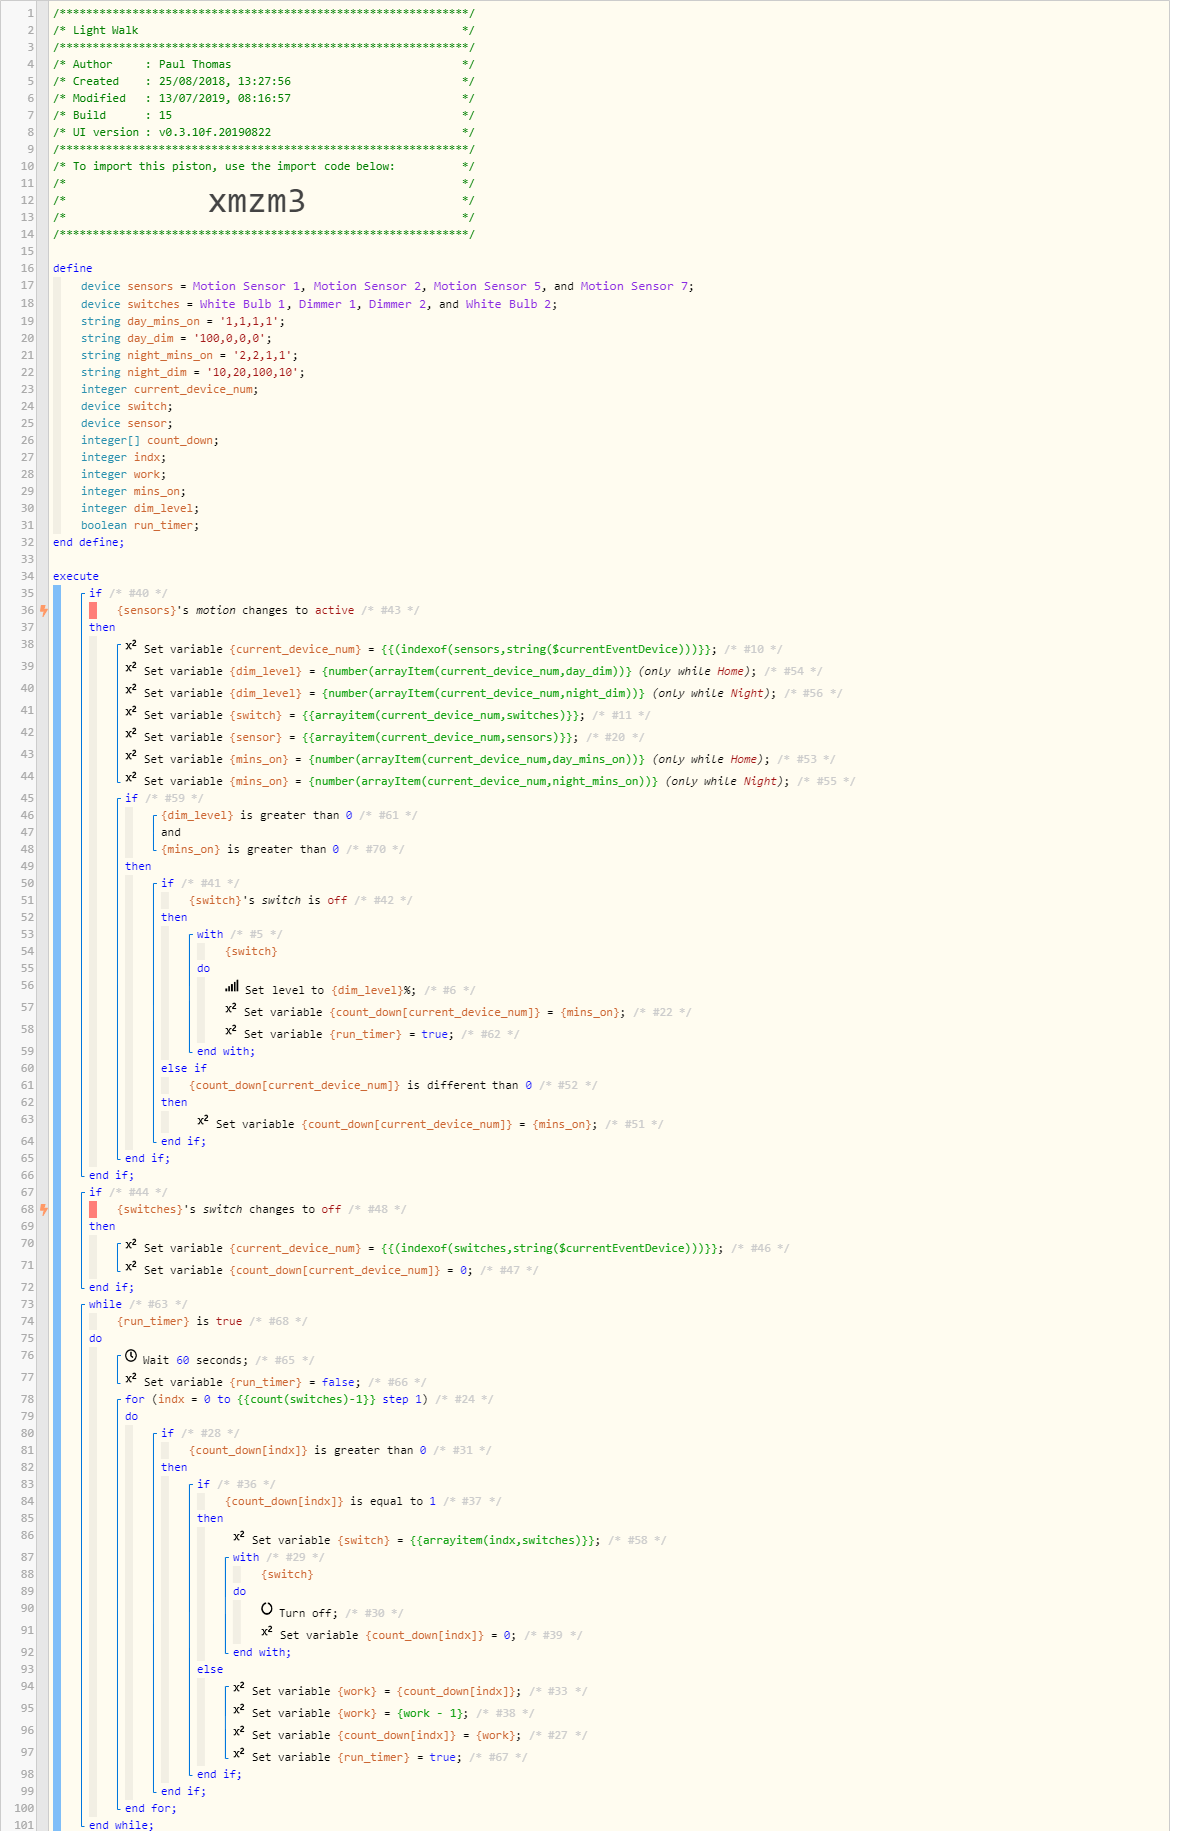Select the x² icon on the night_dim statement #56
1178x1831 pixels.
[x=131, y=691]
